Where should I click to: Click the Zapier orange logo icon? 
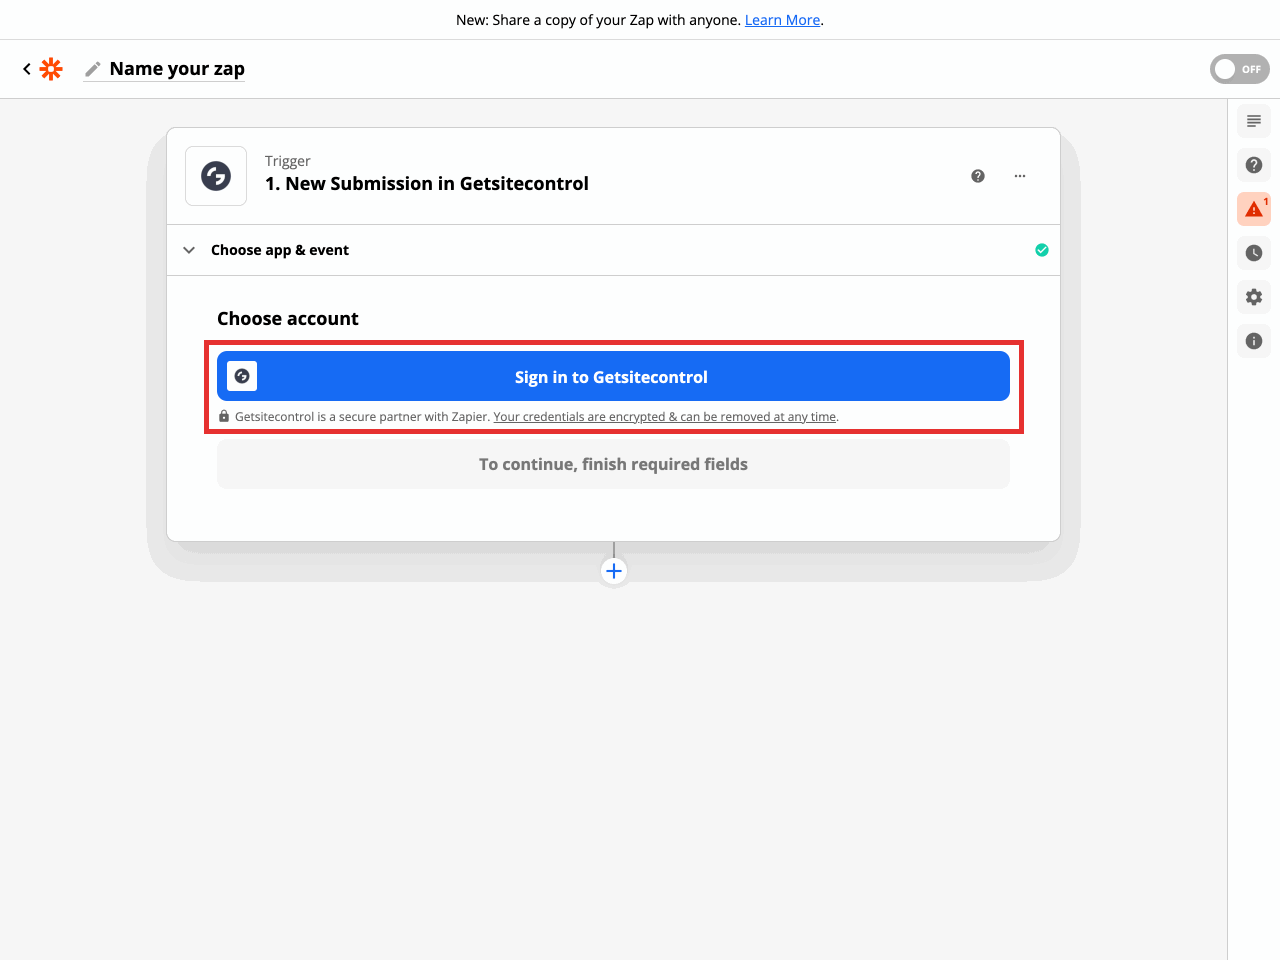tap(51, 69)
